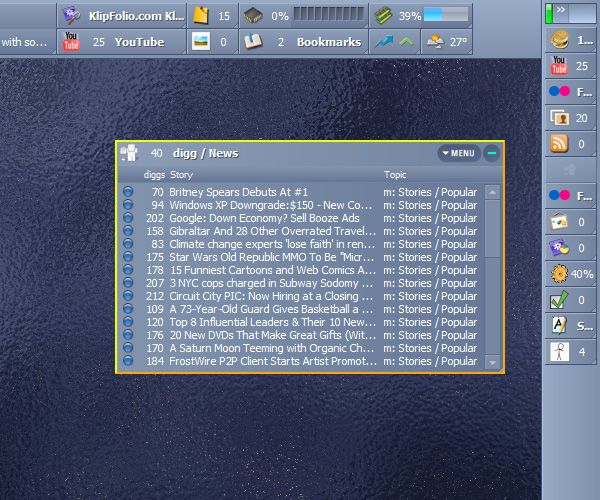
Task: Click the scrollbar thumb of the digg story list
Action: [492, 229]
